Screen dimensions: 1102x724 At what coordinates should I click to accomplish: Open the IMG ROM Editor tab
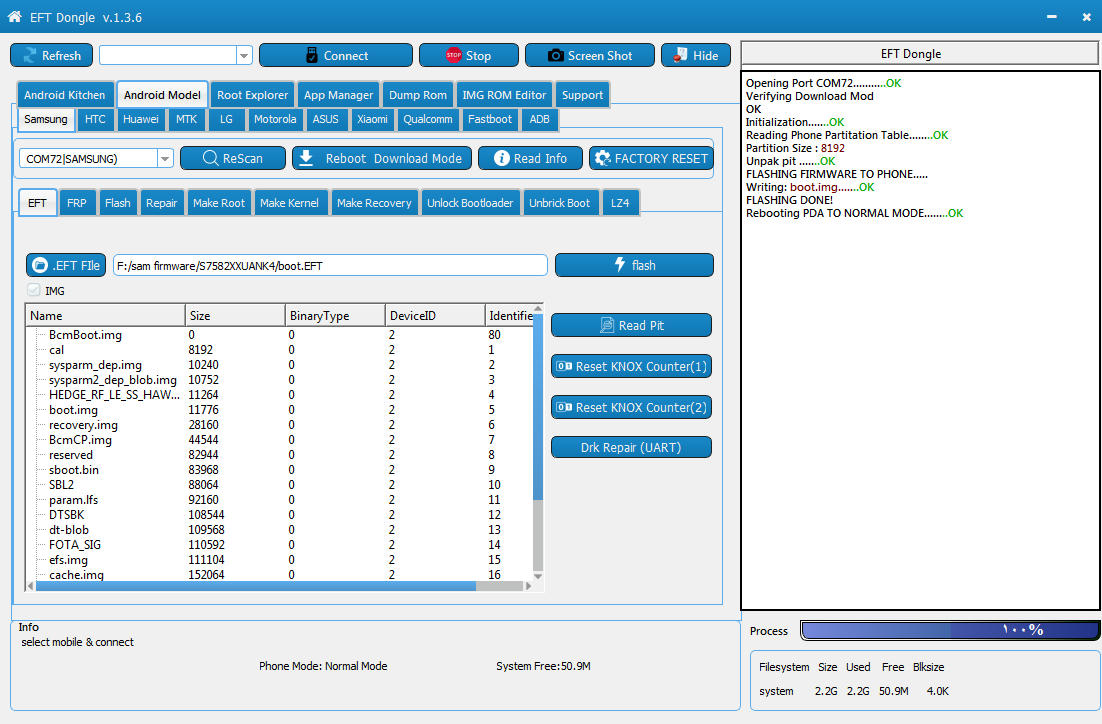coord(504,95)
